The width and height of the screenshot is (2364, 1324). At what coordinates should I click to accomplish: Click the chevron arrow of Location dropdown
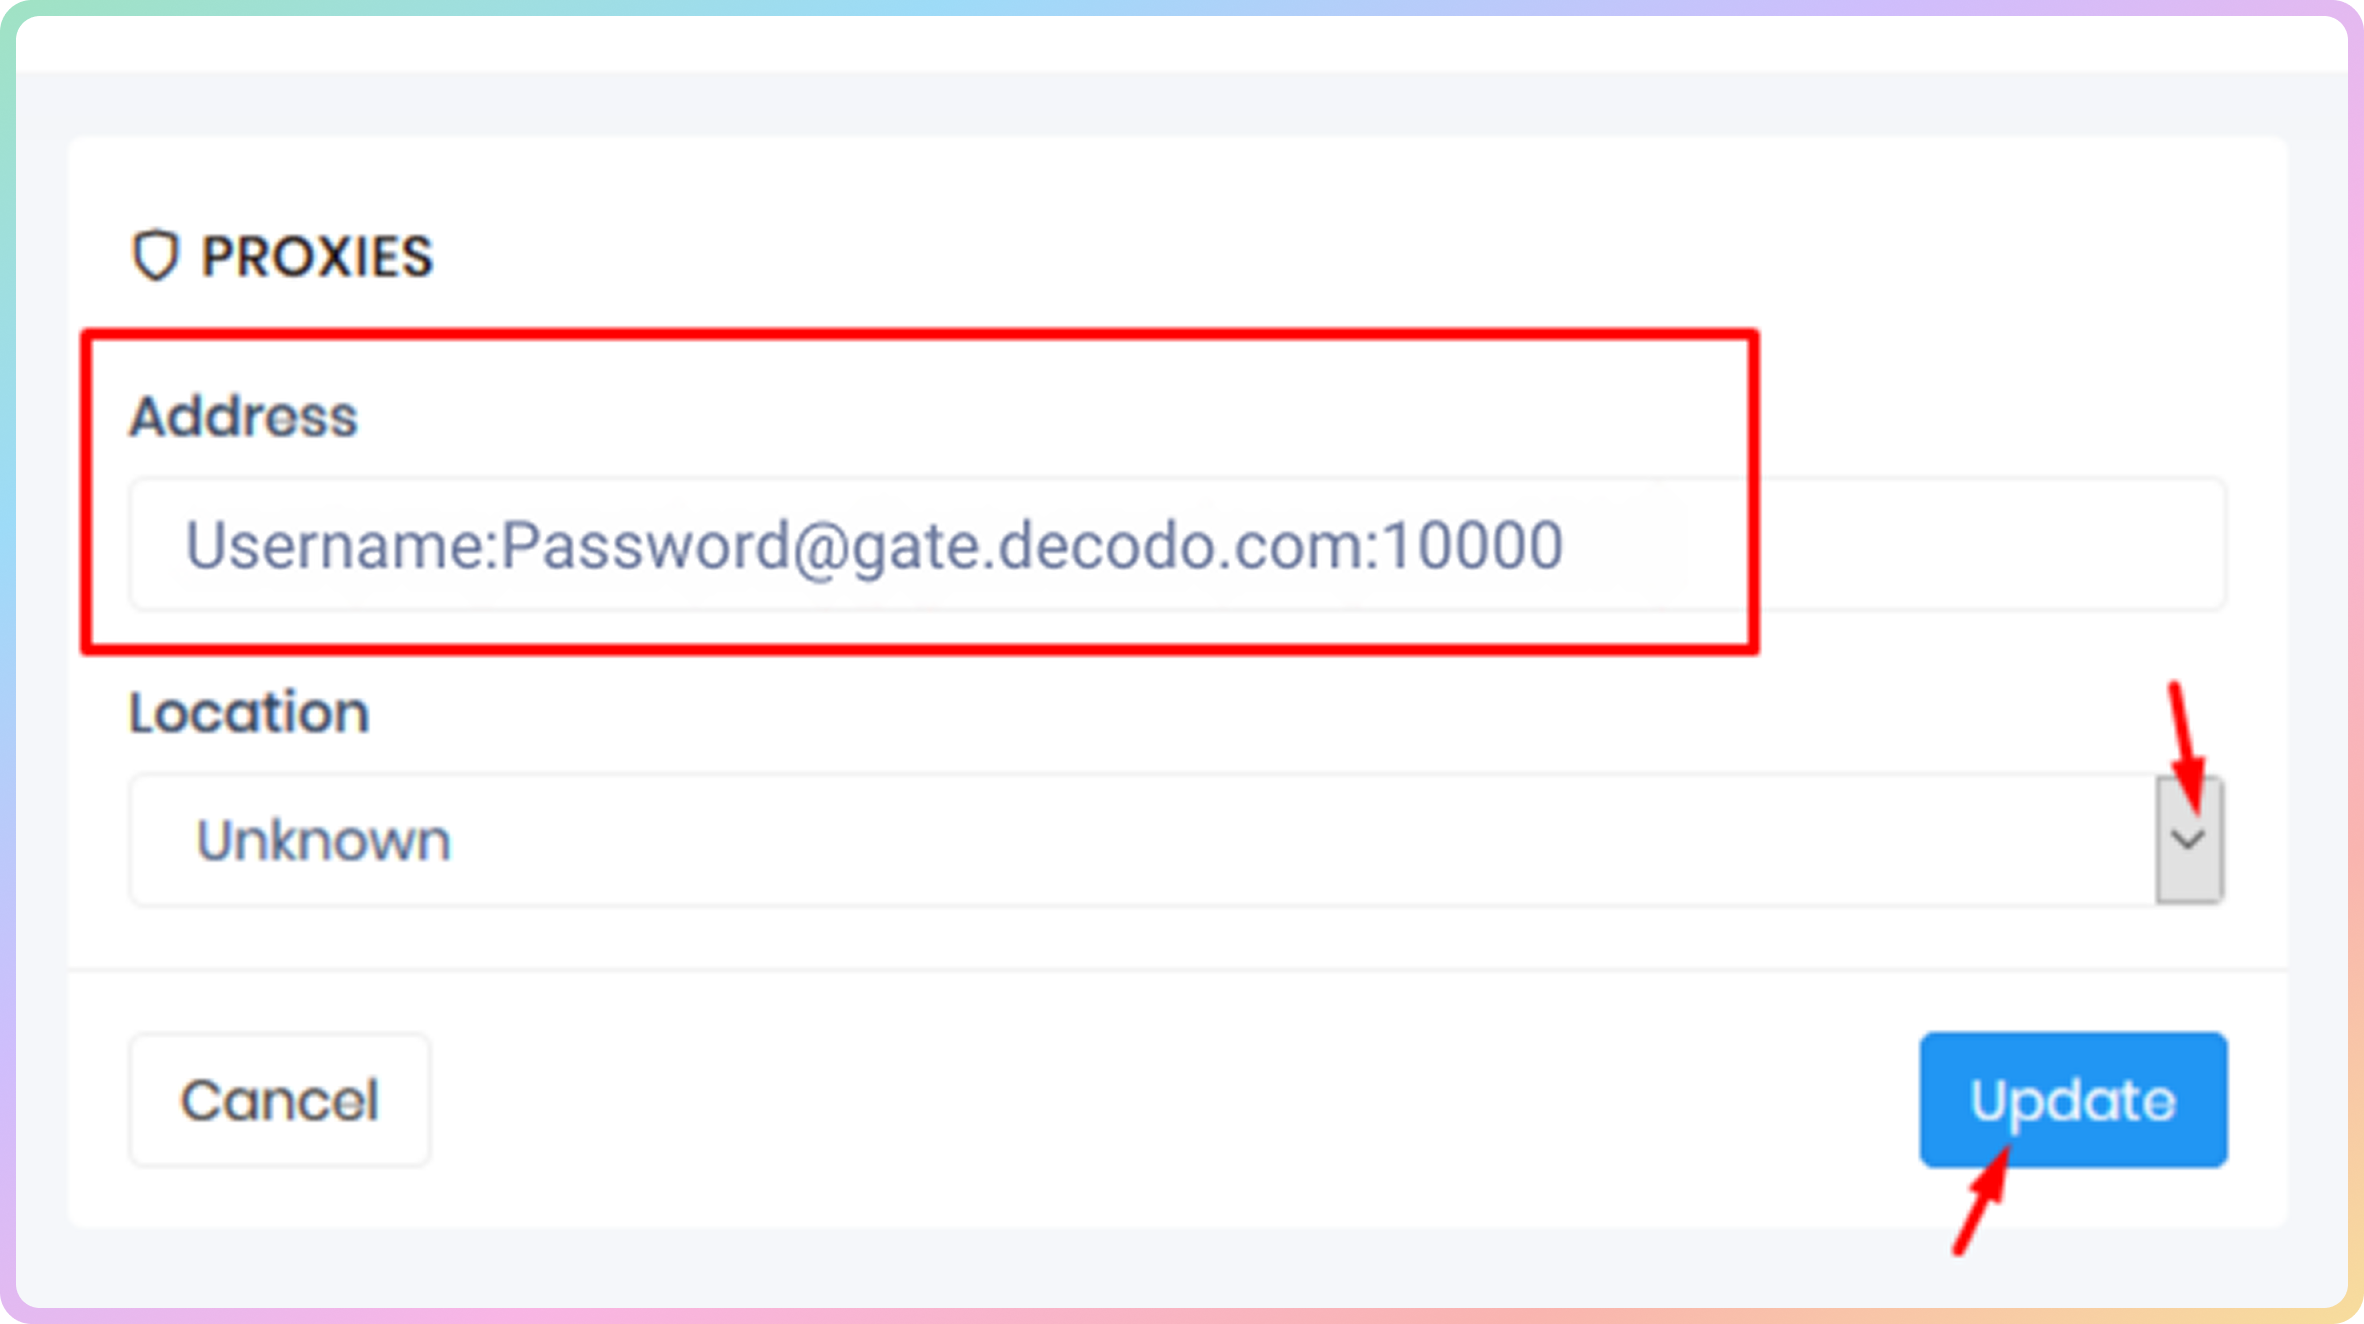(2189, 839)
